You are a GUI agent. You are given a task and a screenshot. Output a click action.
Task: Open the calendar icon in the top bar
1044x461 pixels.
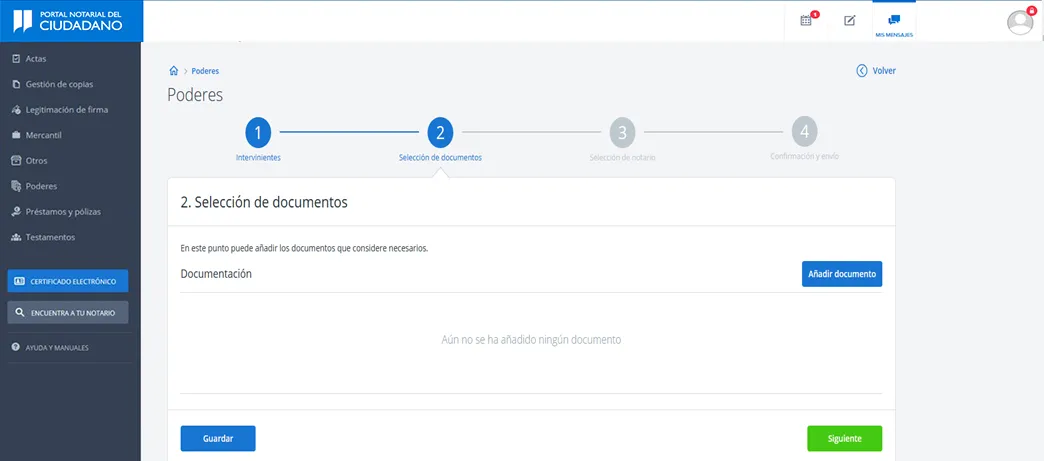pyautogui.click(x=806, y=20)
